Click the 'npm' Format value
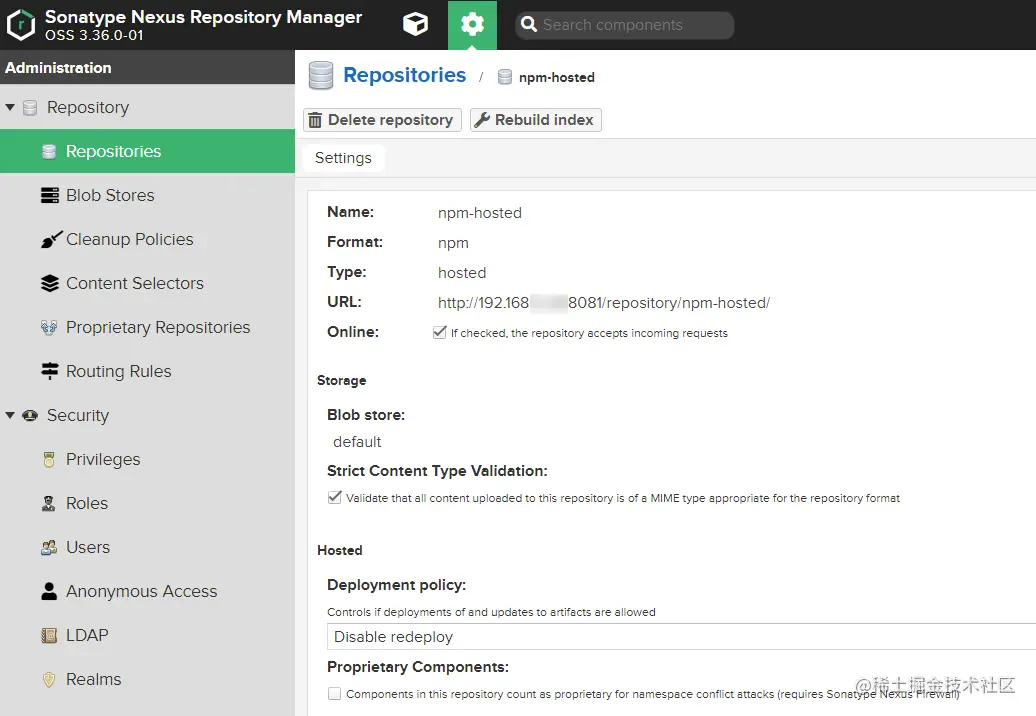The width and height of the screenshot is (1036, 716). (x=453, y=243)
